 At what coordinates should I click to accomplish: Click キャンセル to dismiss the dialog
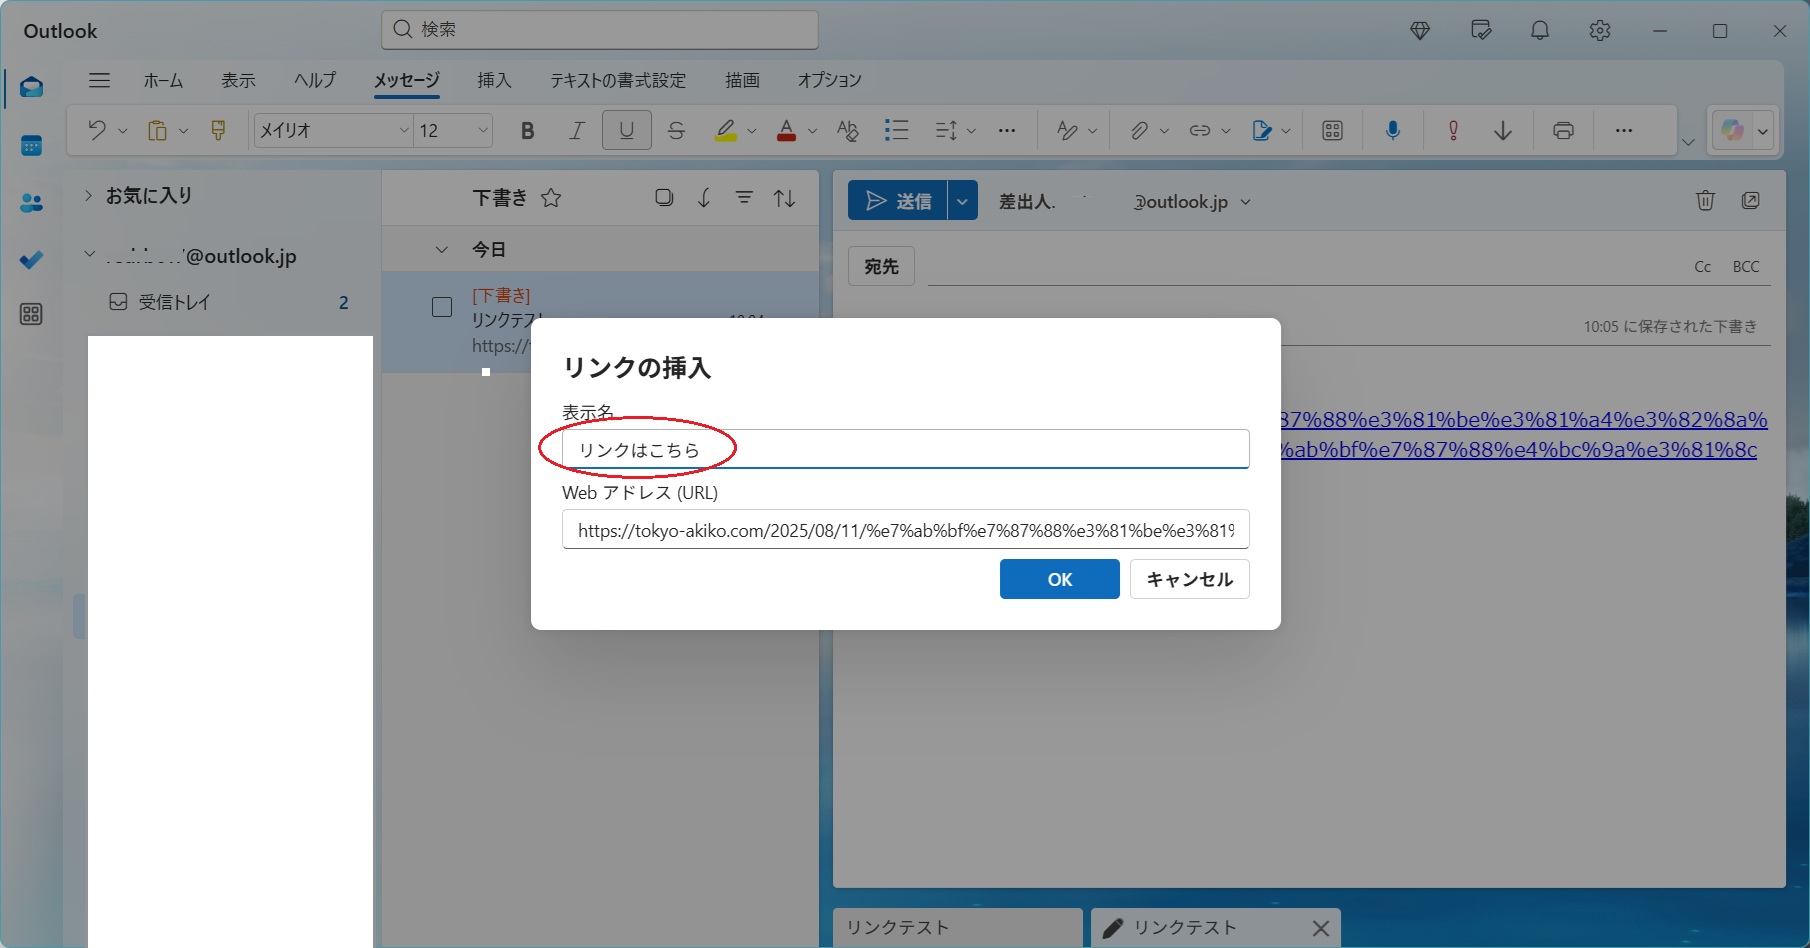click(x=1189, y=579)
